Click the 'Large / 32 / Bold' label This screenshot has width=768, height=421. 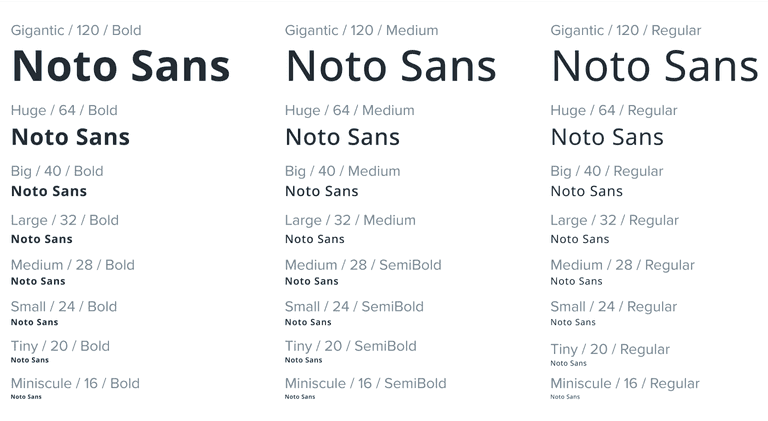(65, 220)
